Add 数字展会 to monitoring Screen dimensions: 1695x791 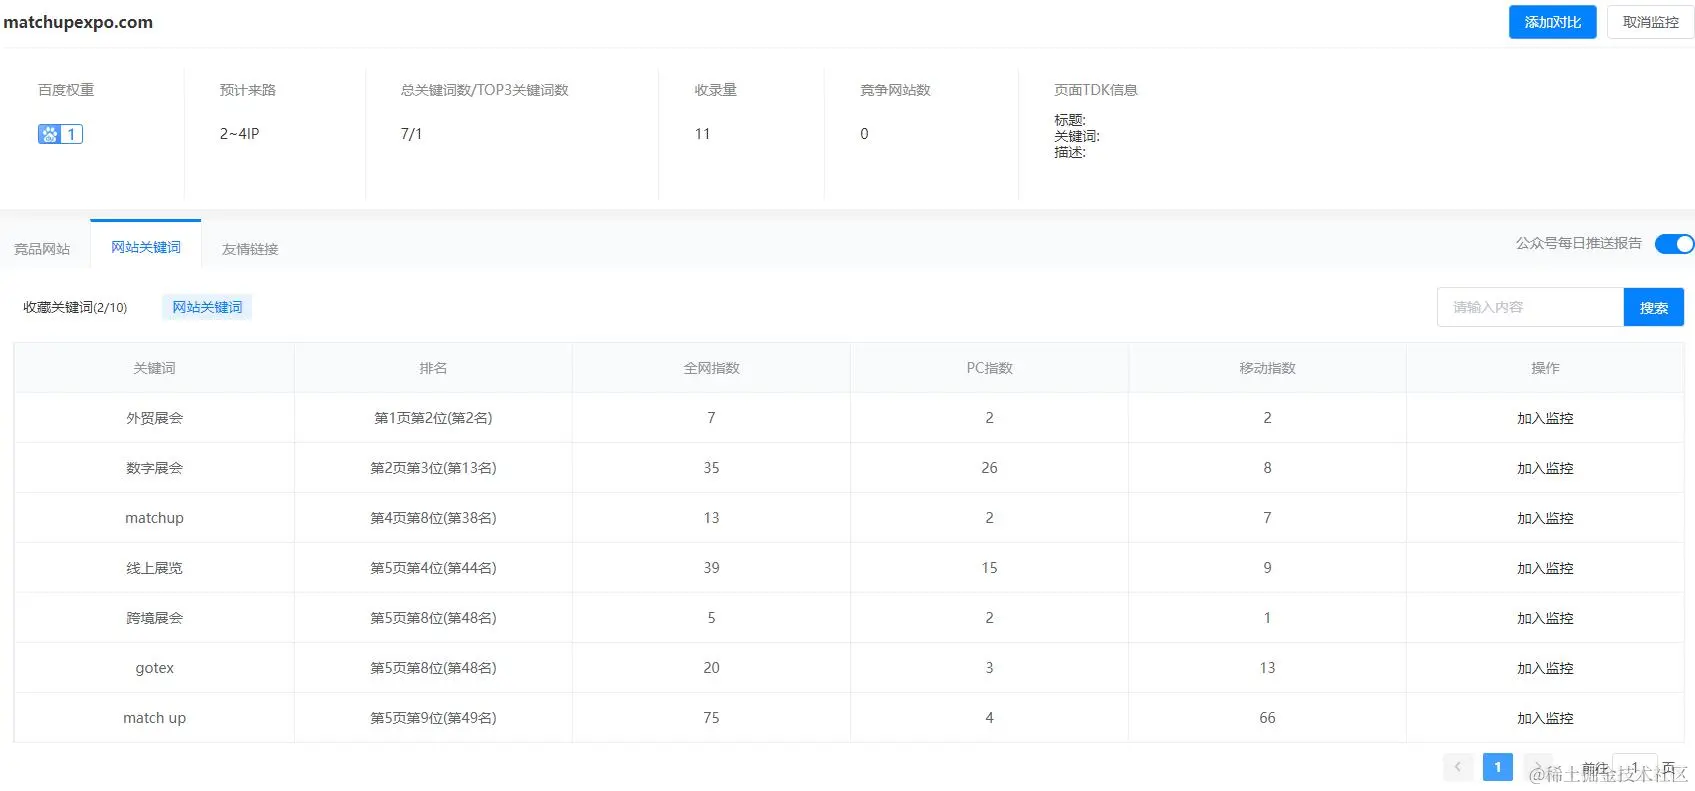point(1545,468)
